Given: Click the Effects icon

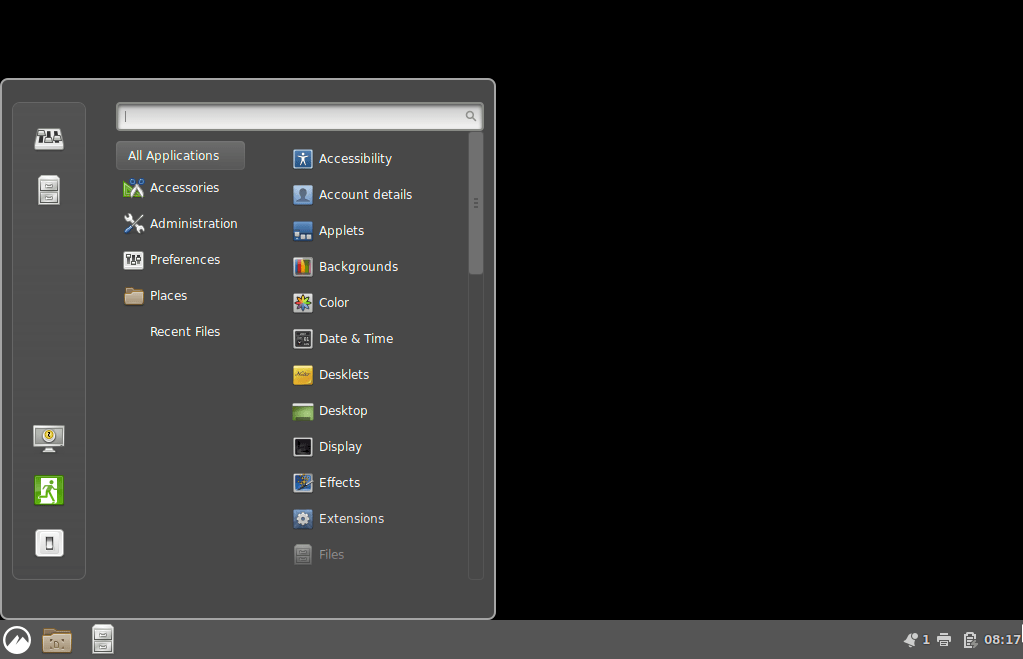Looking at the screenshot, I should pos(303,483).
